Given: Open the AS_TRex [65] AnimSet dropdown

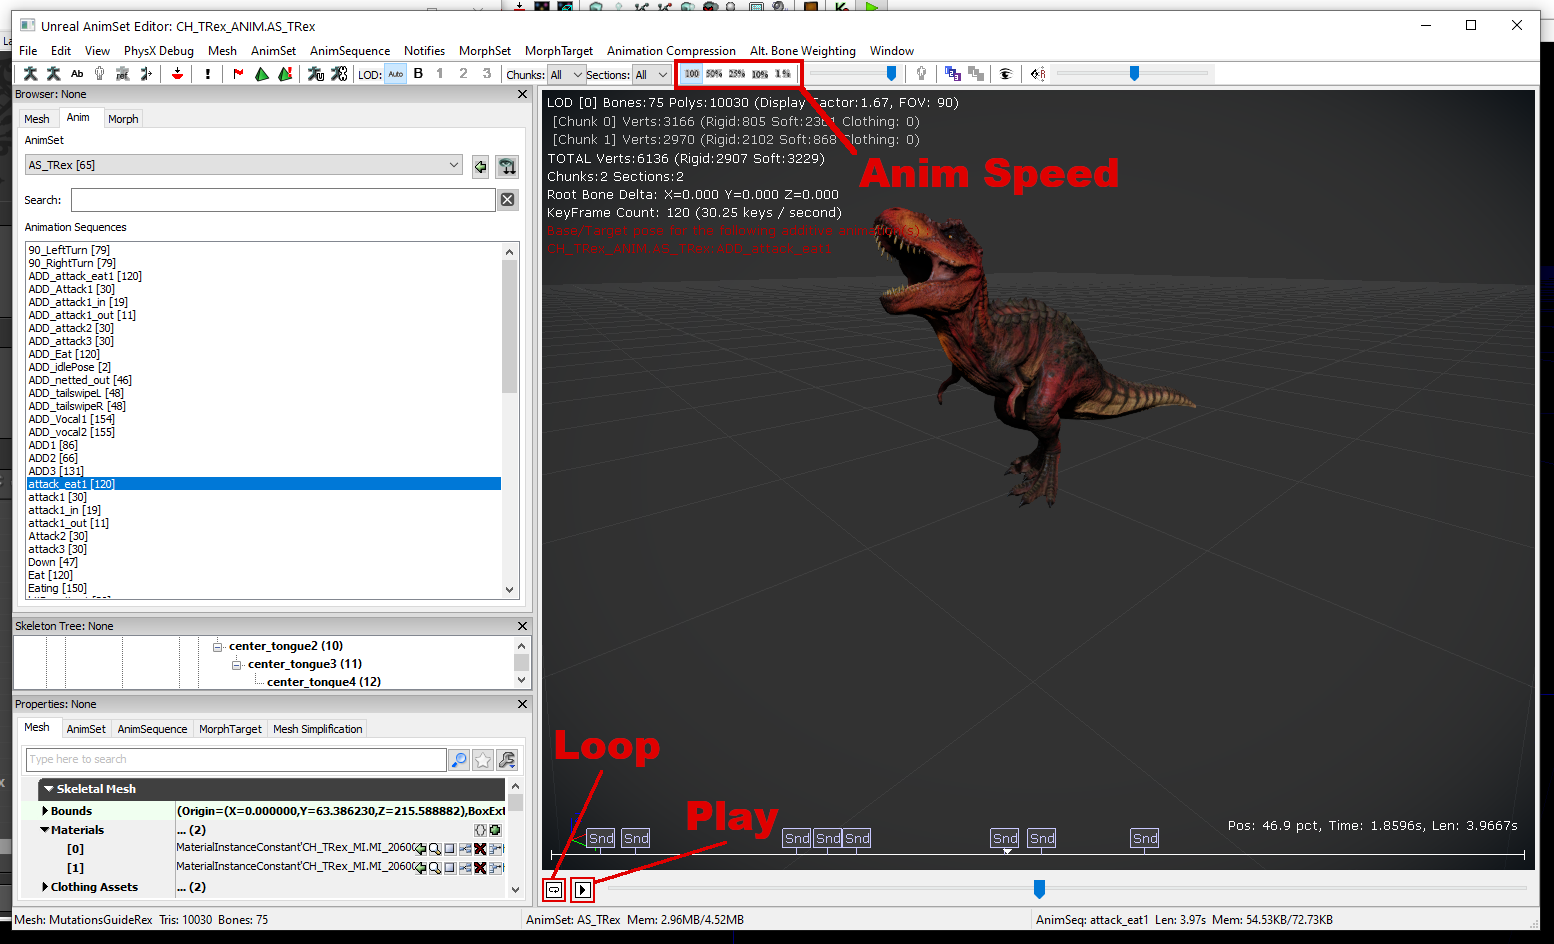Looking at the screenshot, I should click(x=244, y=165).
